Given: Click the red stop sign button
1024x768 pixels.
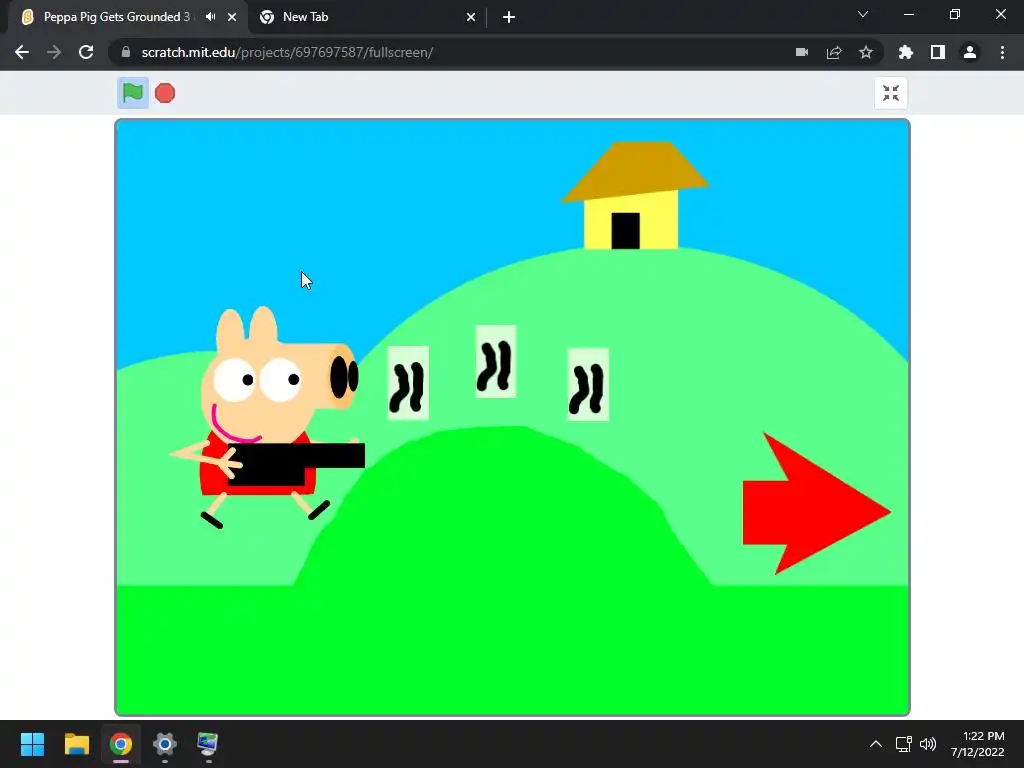Looking at the screenshot, I should [x=165, y=93].
